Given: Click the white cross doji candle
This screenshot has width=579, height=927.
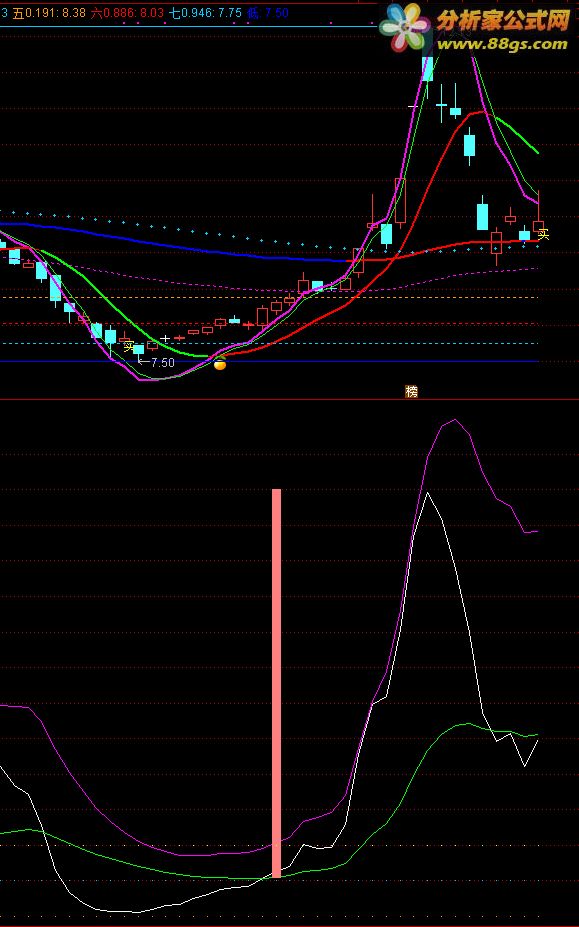Looking at the screenshot, I should point(165,339).
